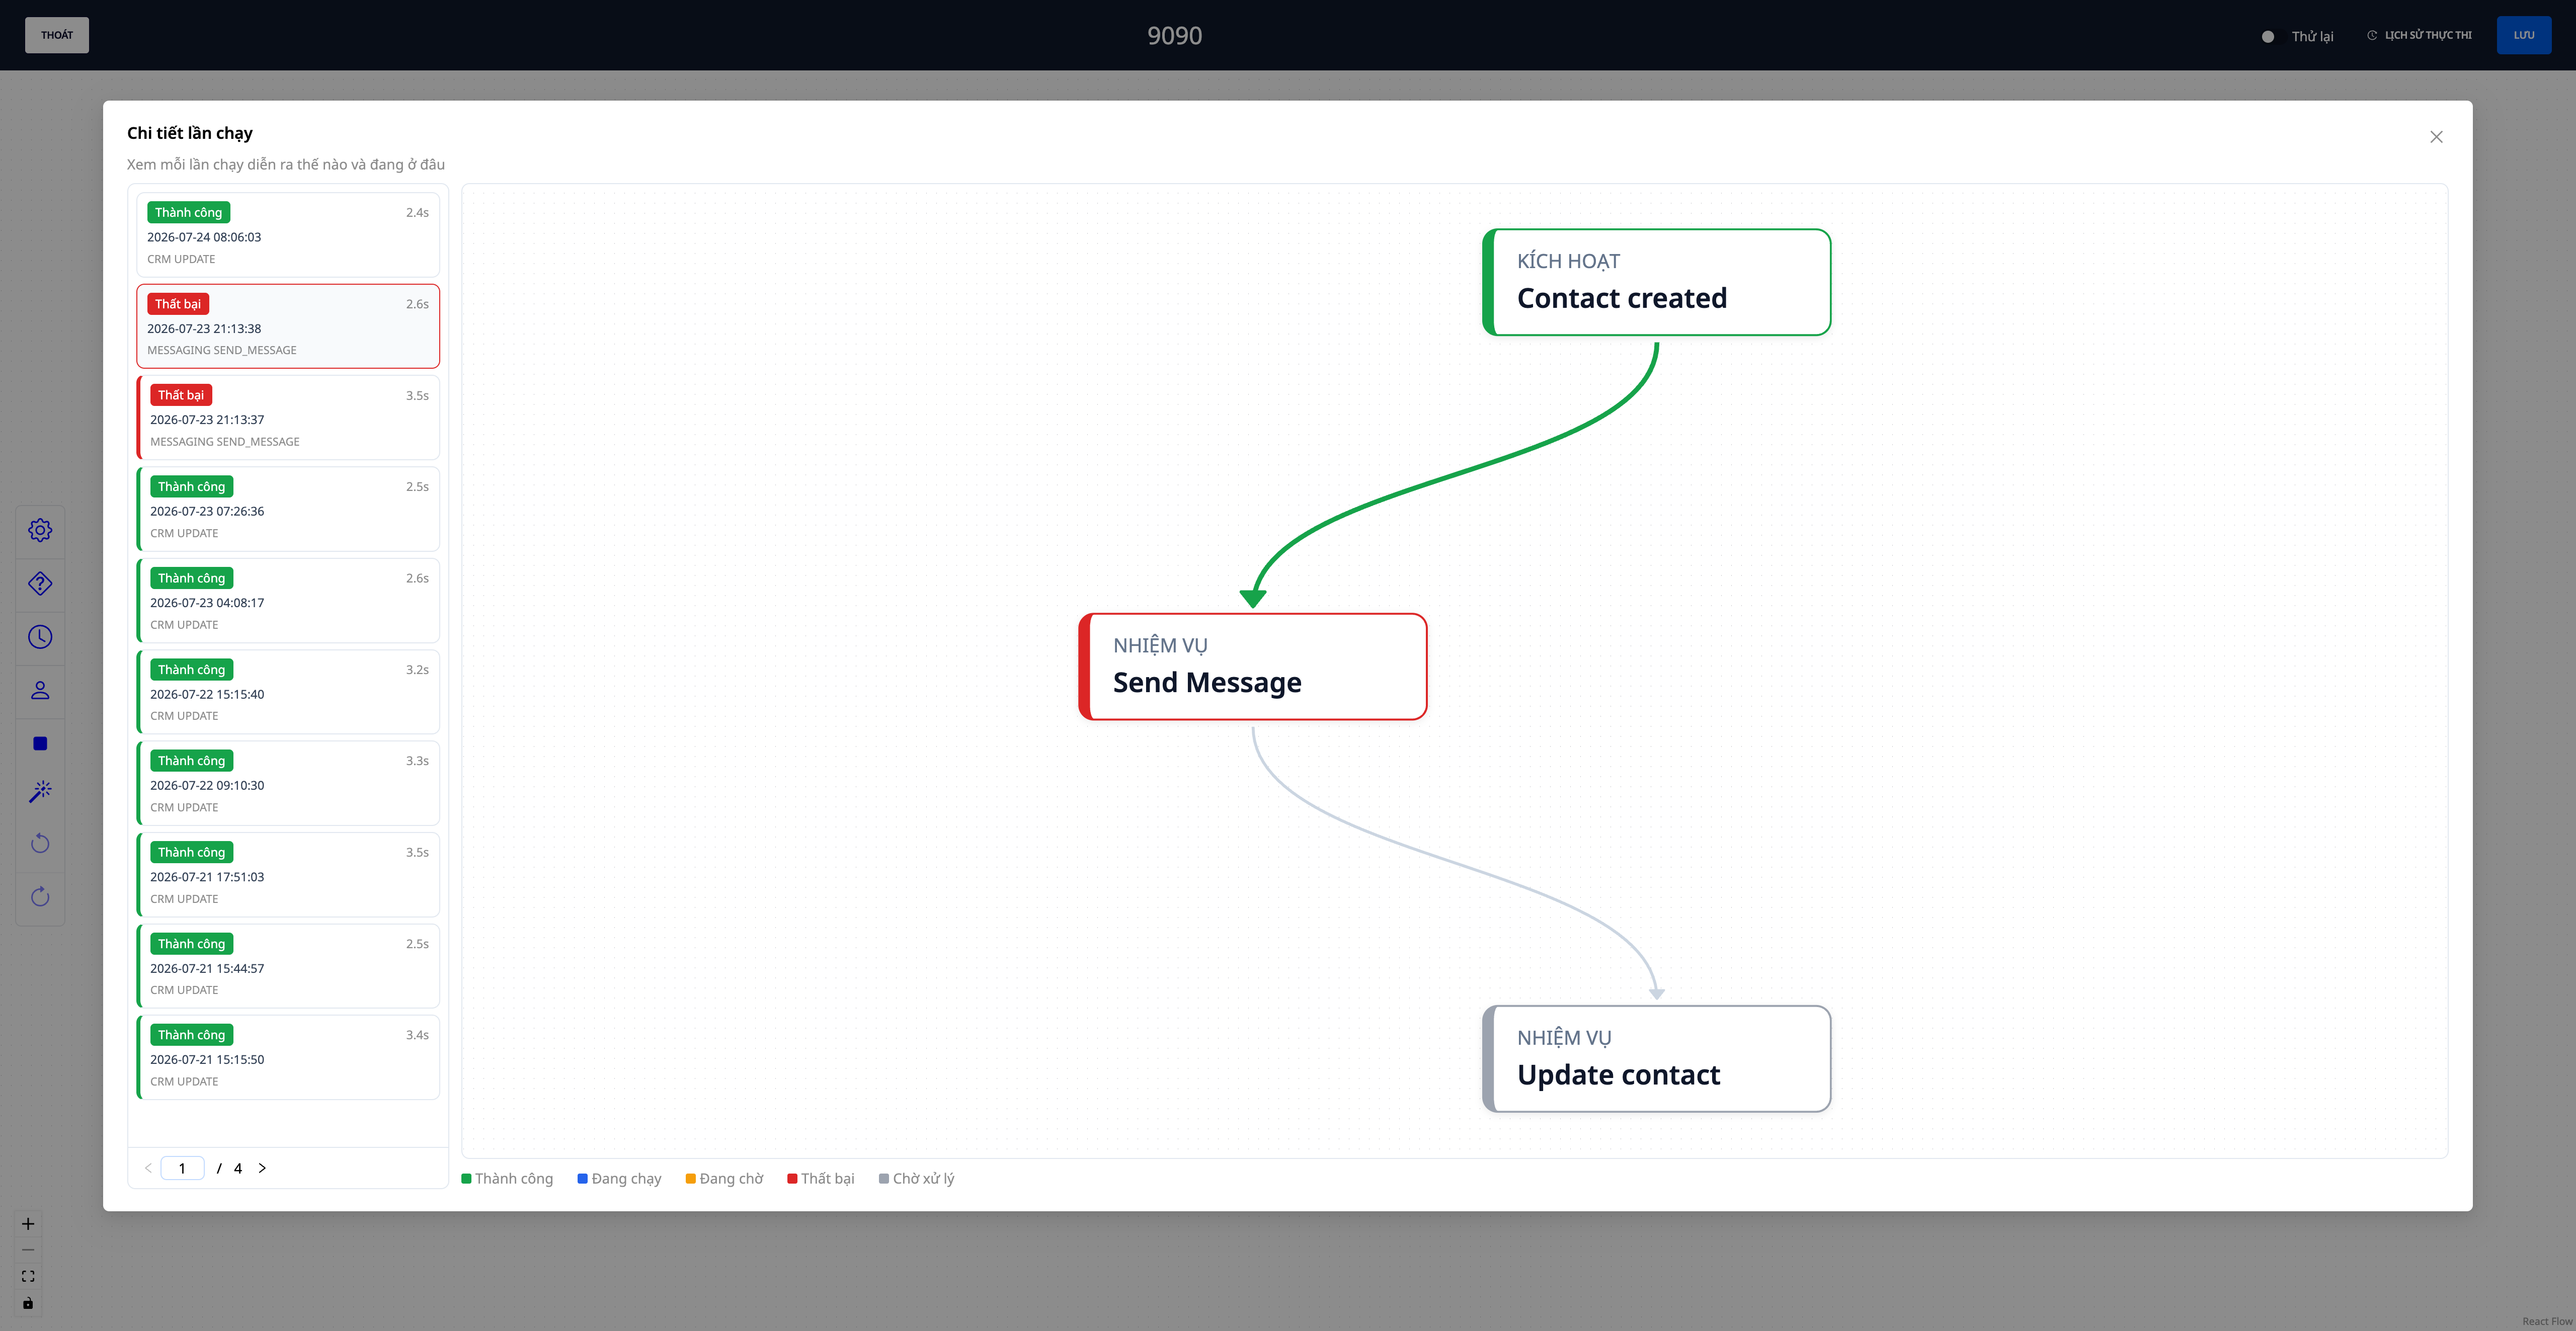Open the settings gear in left sidebar
This screenshot has width=2576, height=1331.
click(x=40, y=530)
